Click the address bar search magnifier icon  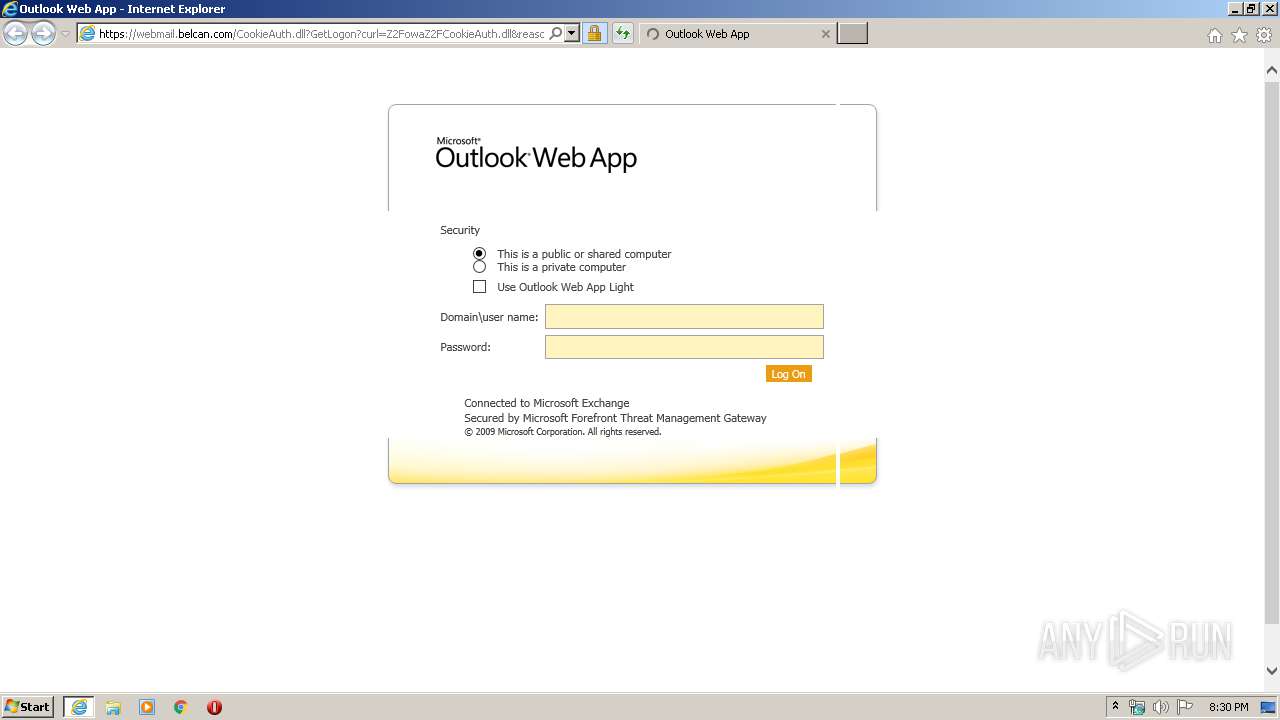pyautogui.click(x=556, y=33)
